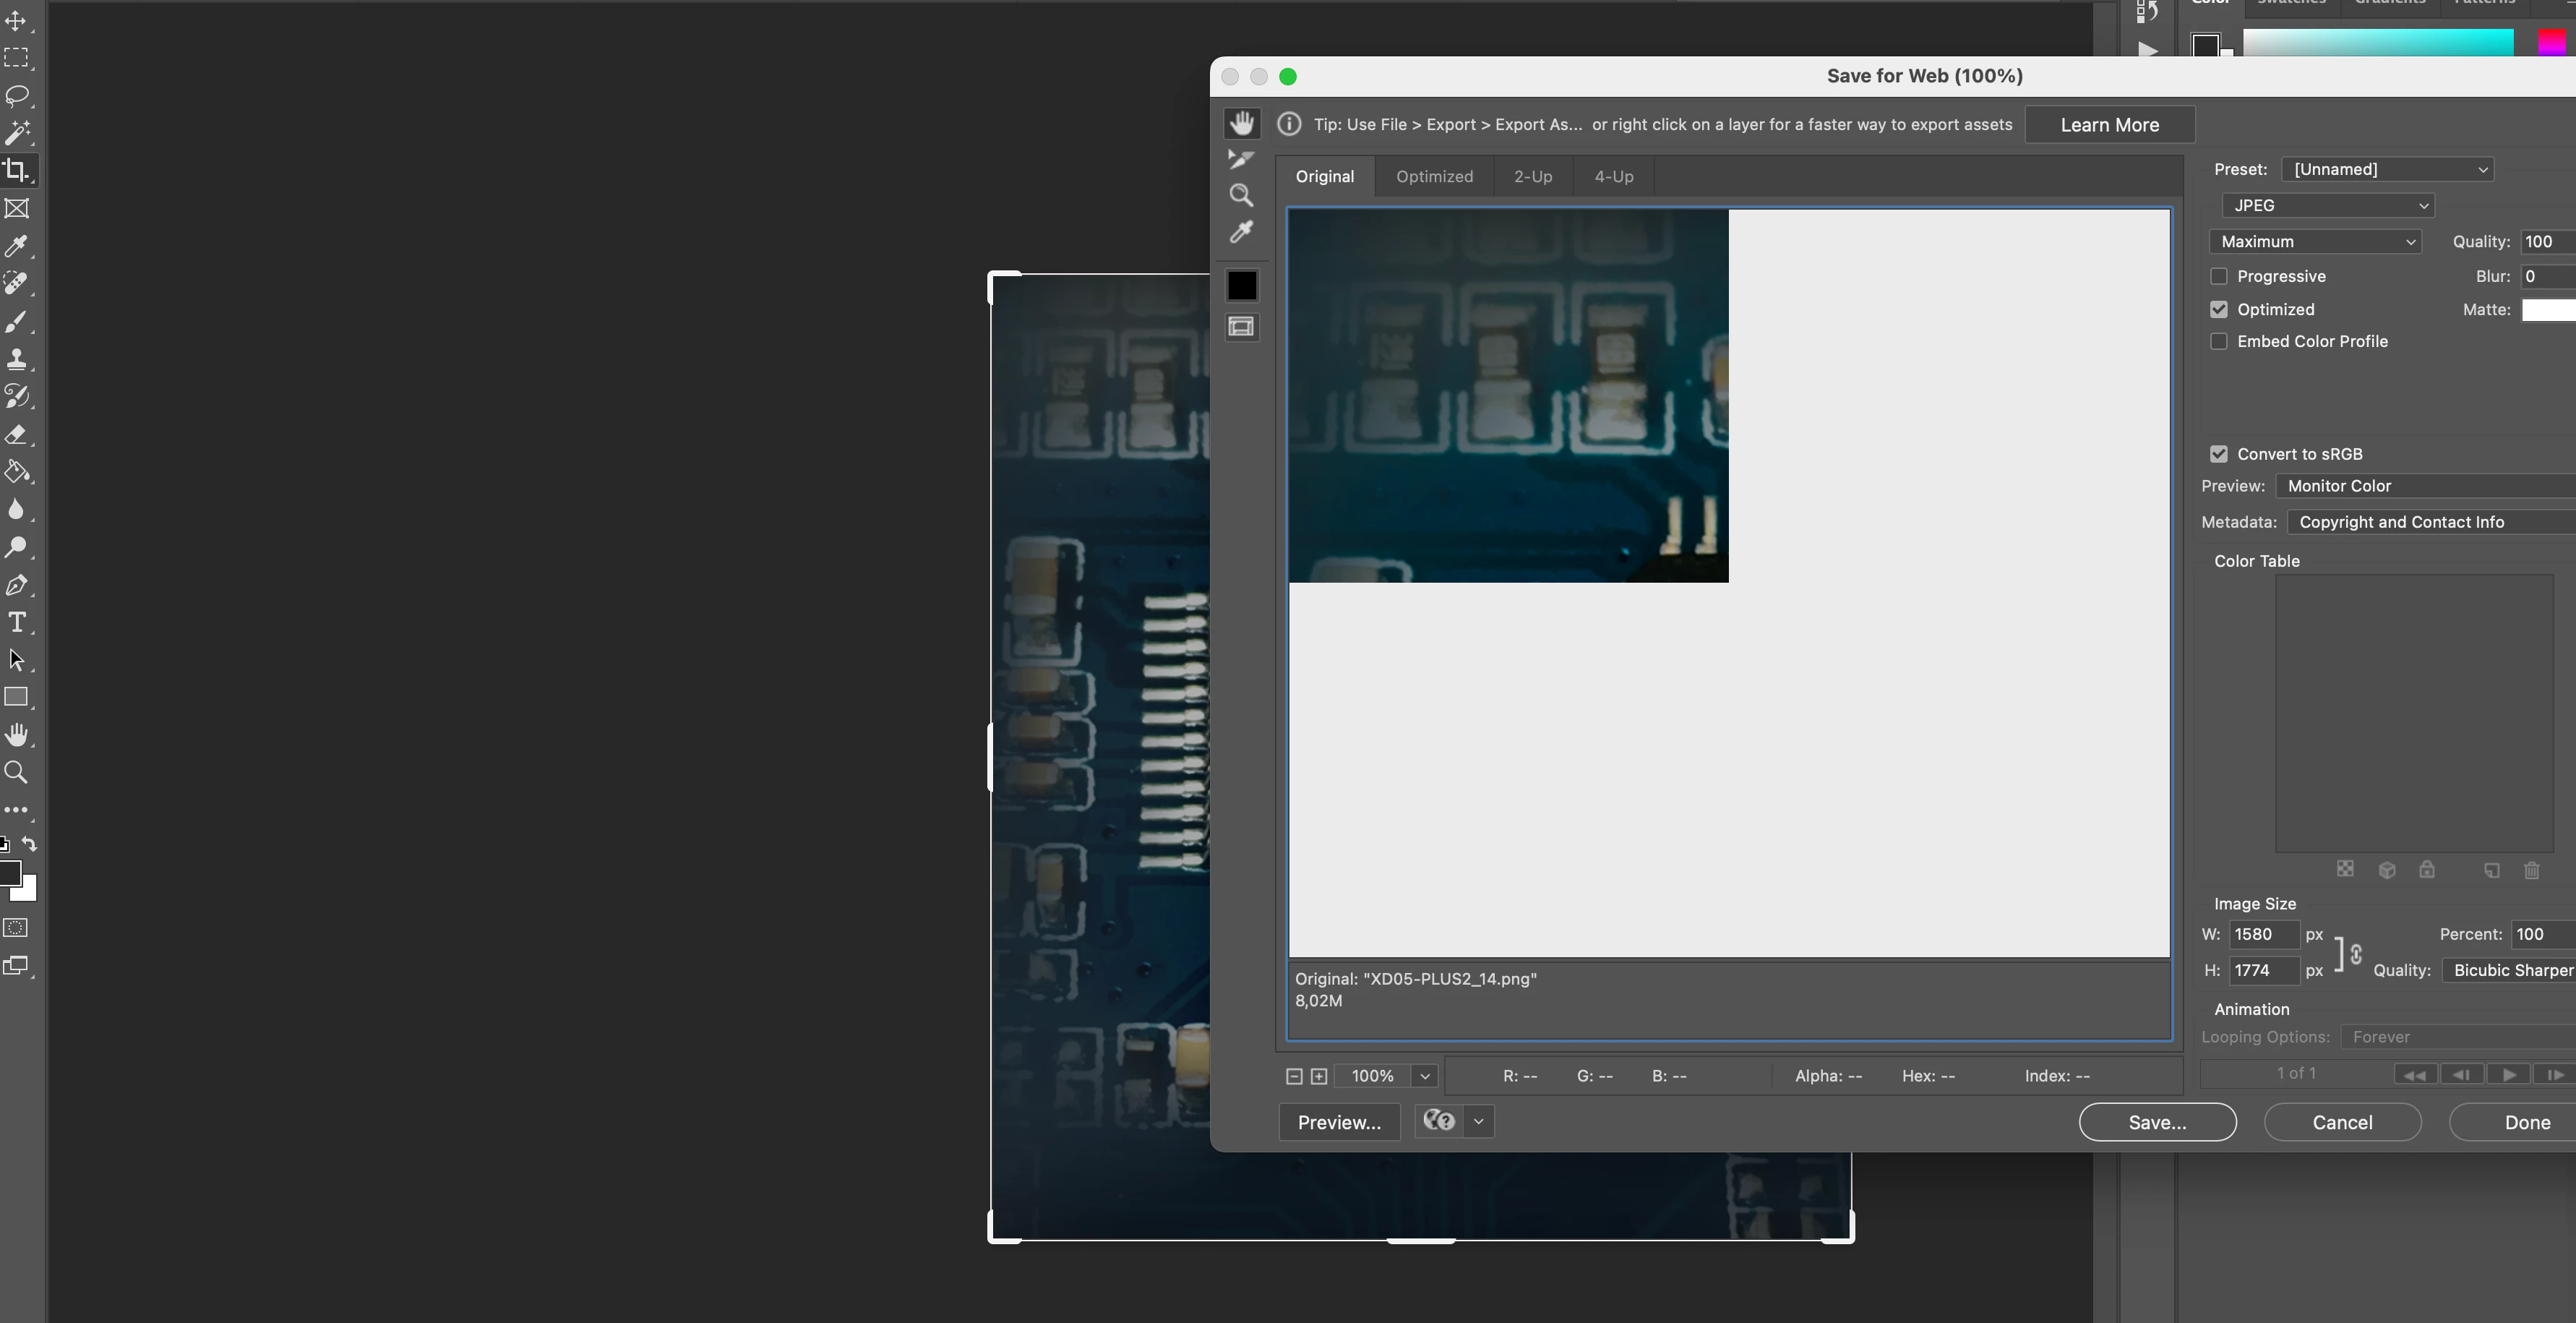The image size is (2576, 1323).
Task: Switch to the Optimized tab
Action: click(x=1434, y=176)
